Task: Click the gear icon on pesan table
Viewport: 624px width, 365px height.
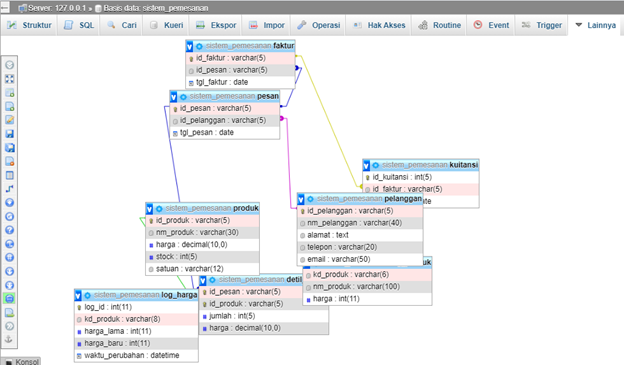Action: pos(183,97)
